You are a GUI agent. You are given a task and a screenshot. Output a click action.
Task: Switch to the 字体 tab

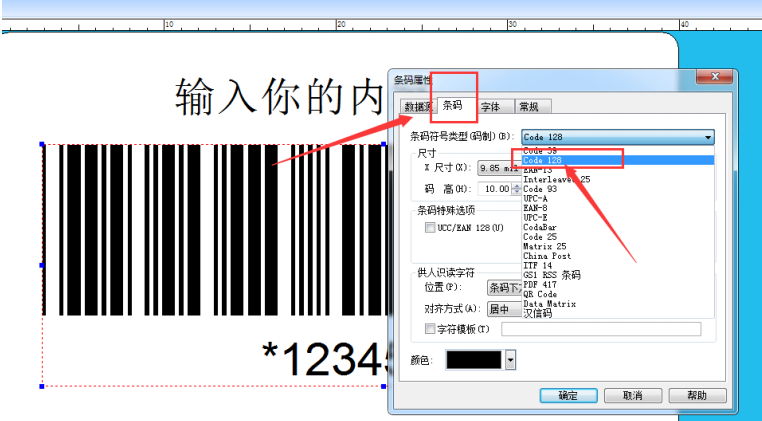click(x=491, y=106)
